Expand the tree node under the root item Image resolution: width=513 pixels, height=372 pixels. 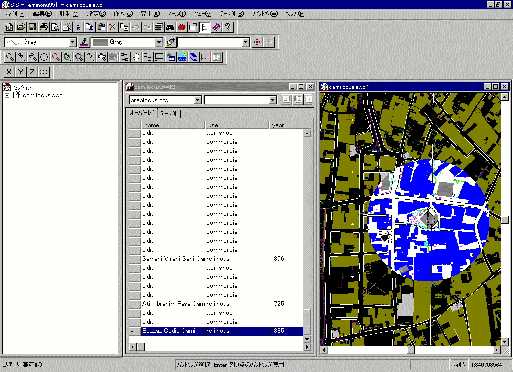pos(7,95)
